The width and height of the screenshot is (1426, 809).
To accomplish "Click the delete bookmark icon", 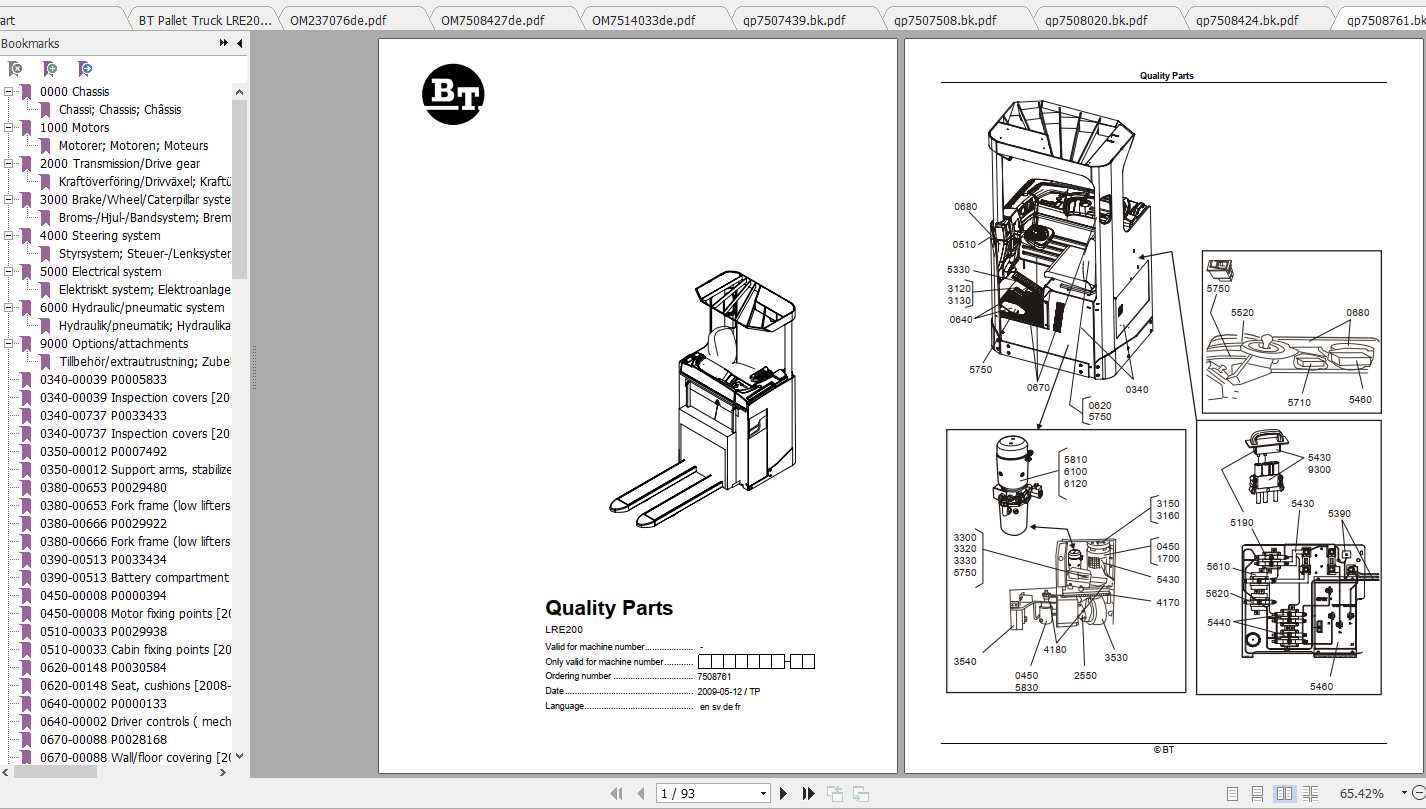I will click(15, 69).
